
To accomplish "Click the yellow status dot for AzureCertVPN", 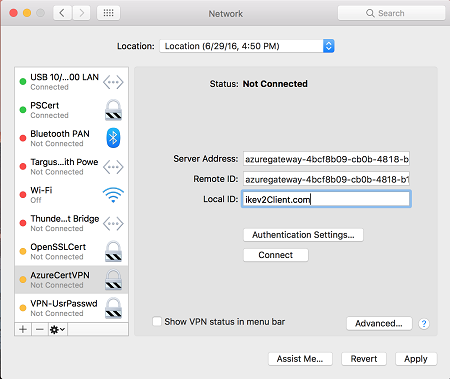I will pyautogui.click(x=23, y=280).
